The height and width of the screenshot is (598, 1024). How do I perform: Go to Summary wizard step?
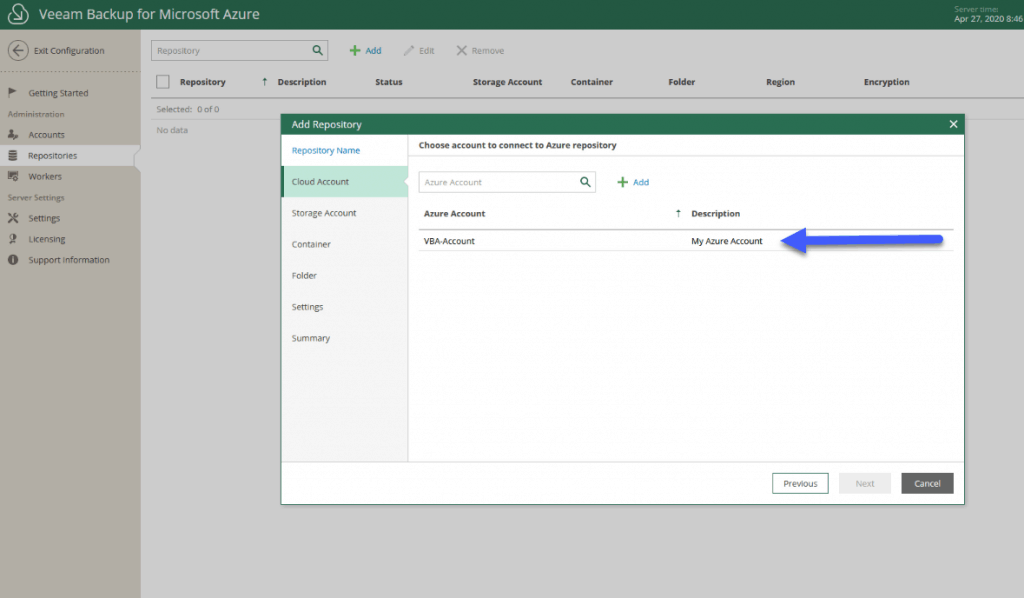click(x=344, y=338)
